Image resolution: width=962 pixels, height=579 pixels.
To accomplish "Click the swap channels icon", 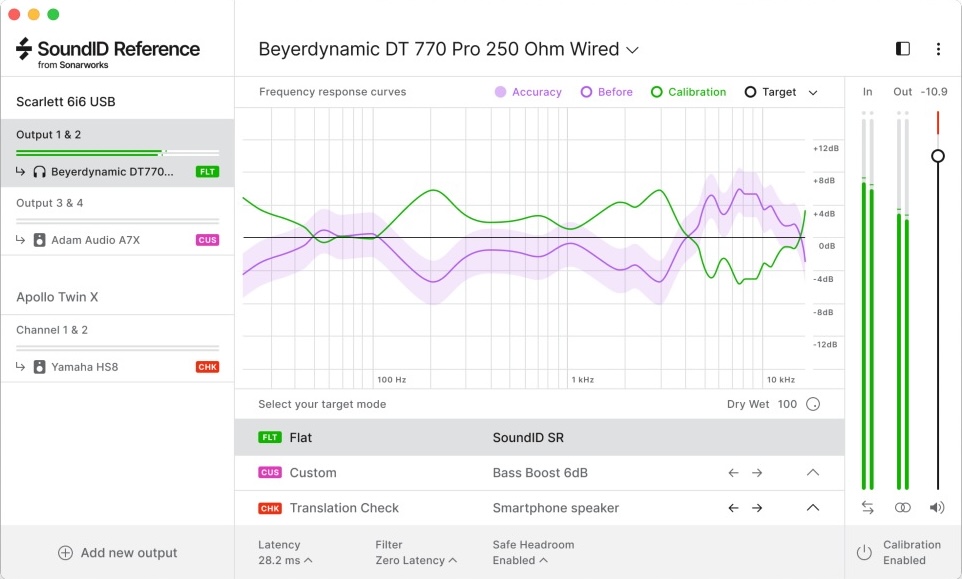I will pos(867,508).
